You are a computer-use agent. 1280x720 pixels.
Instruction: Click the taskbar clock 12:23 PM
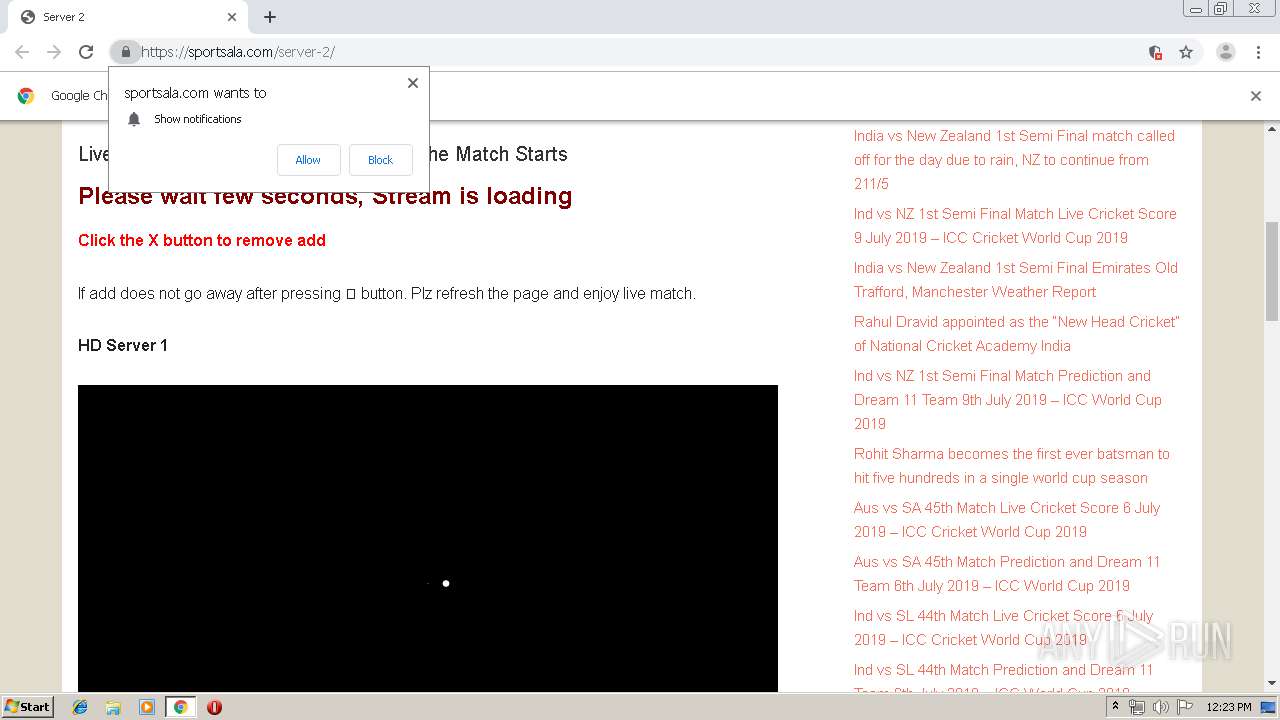(x=1229, y=707)
